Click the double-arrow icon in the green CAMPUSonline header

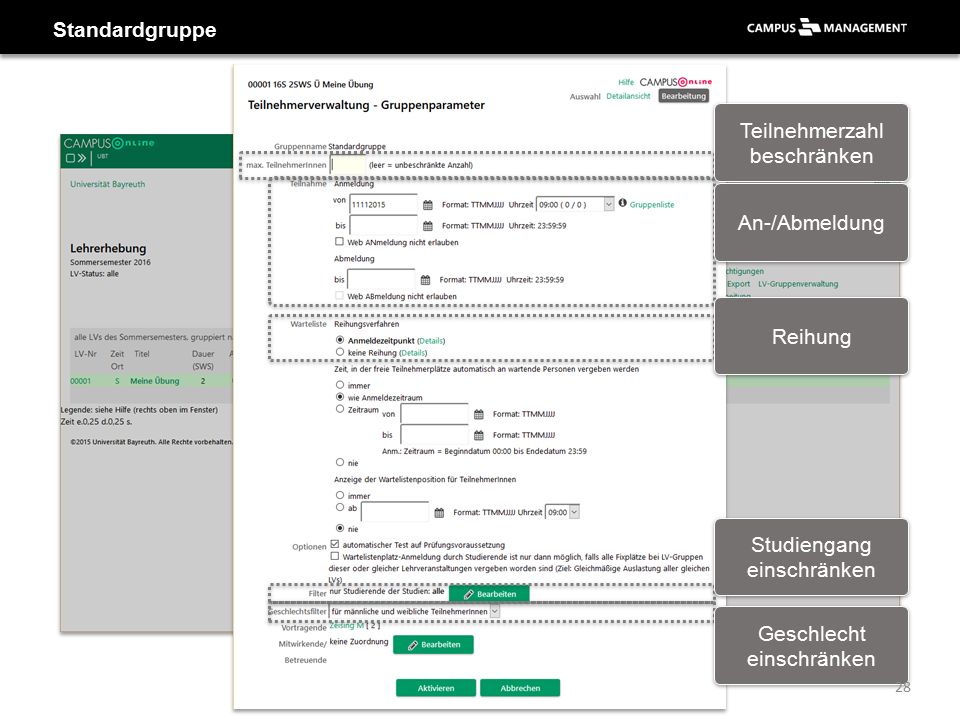pos(82,158)
